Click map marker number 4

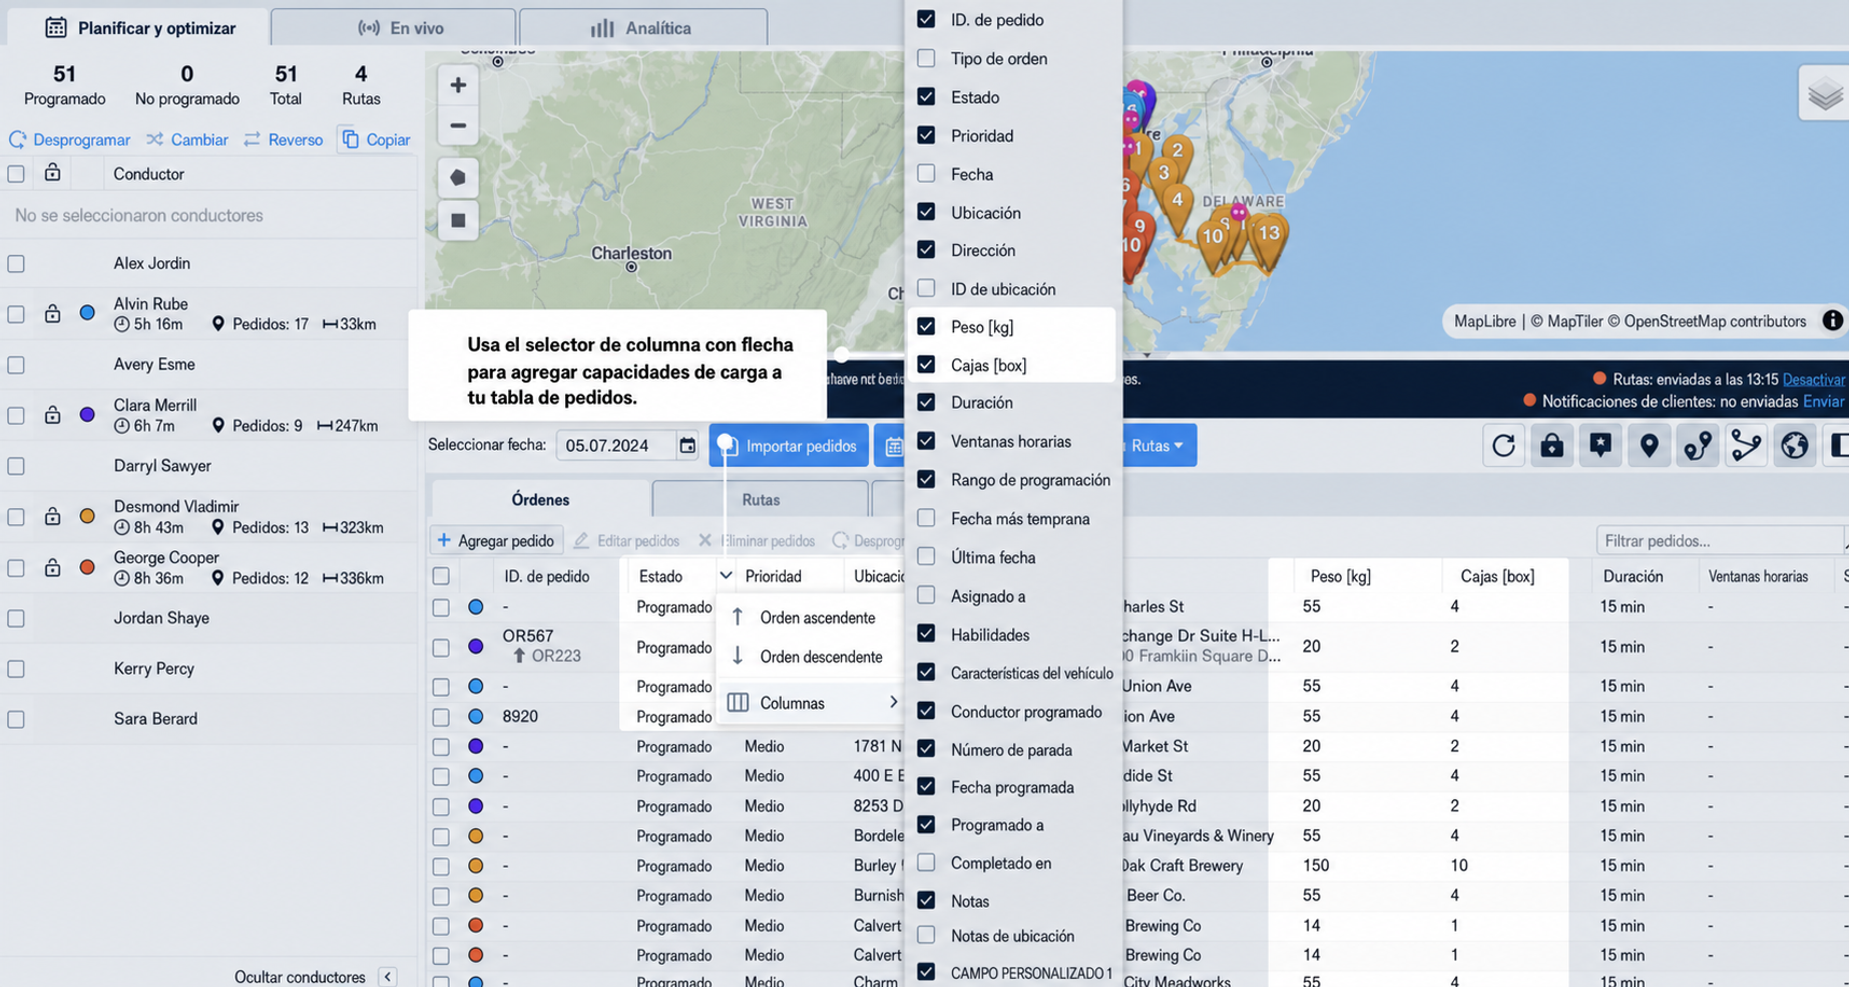coord(1177,201)
